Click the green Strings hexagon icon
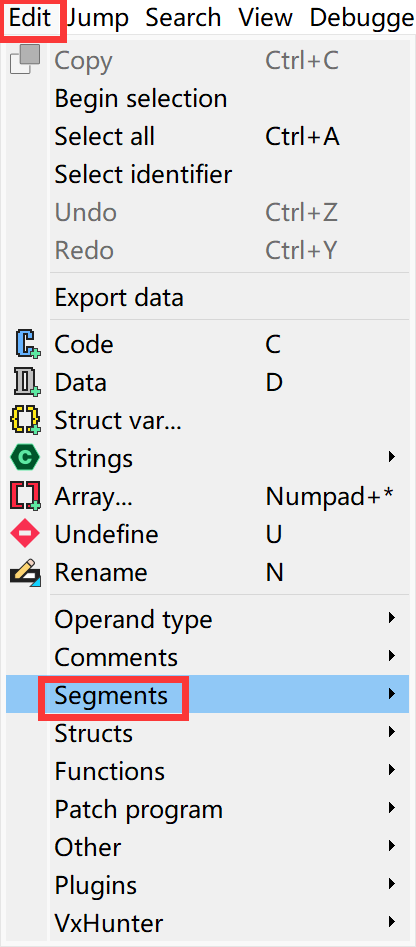416x947 pixels. coord(25,458)
